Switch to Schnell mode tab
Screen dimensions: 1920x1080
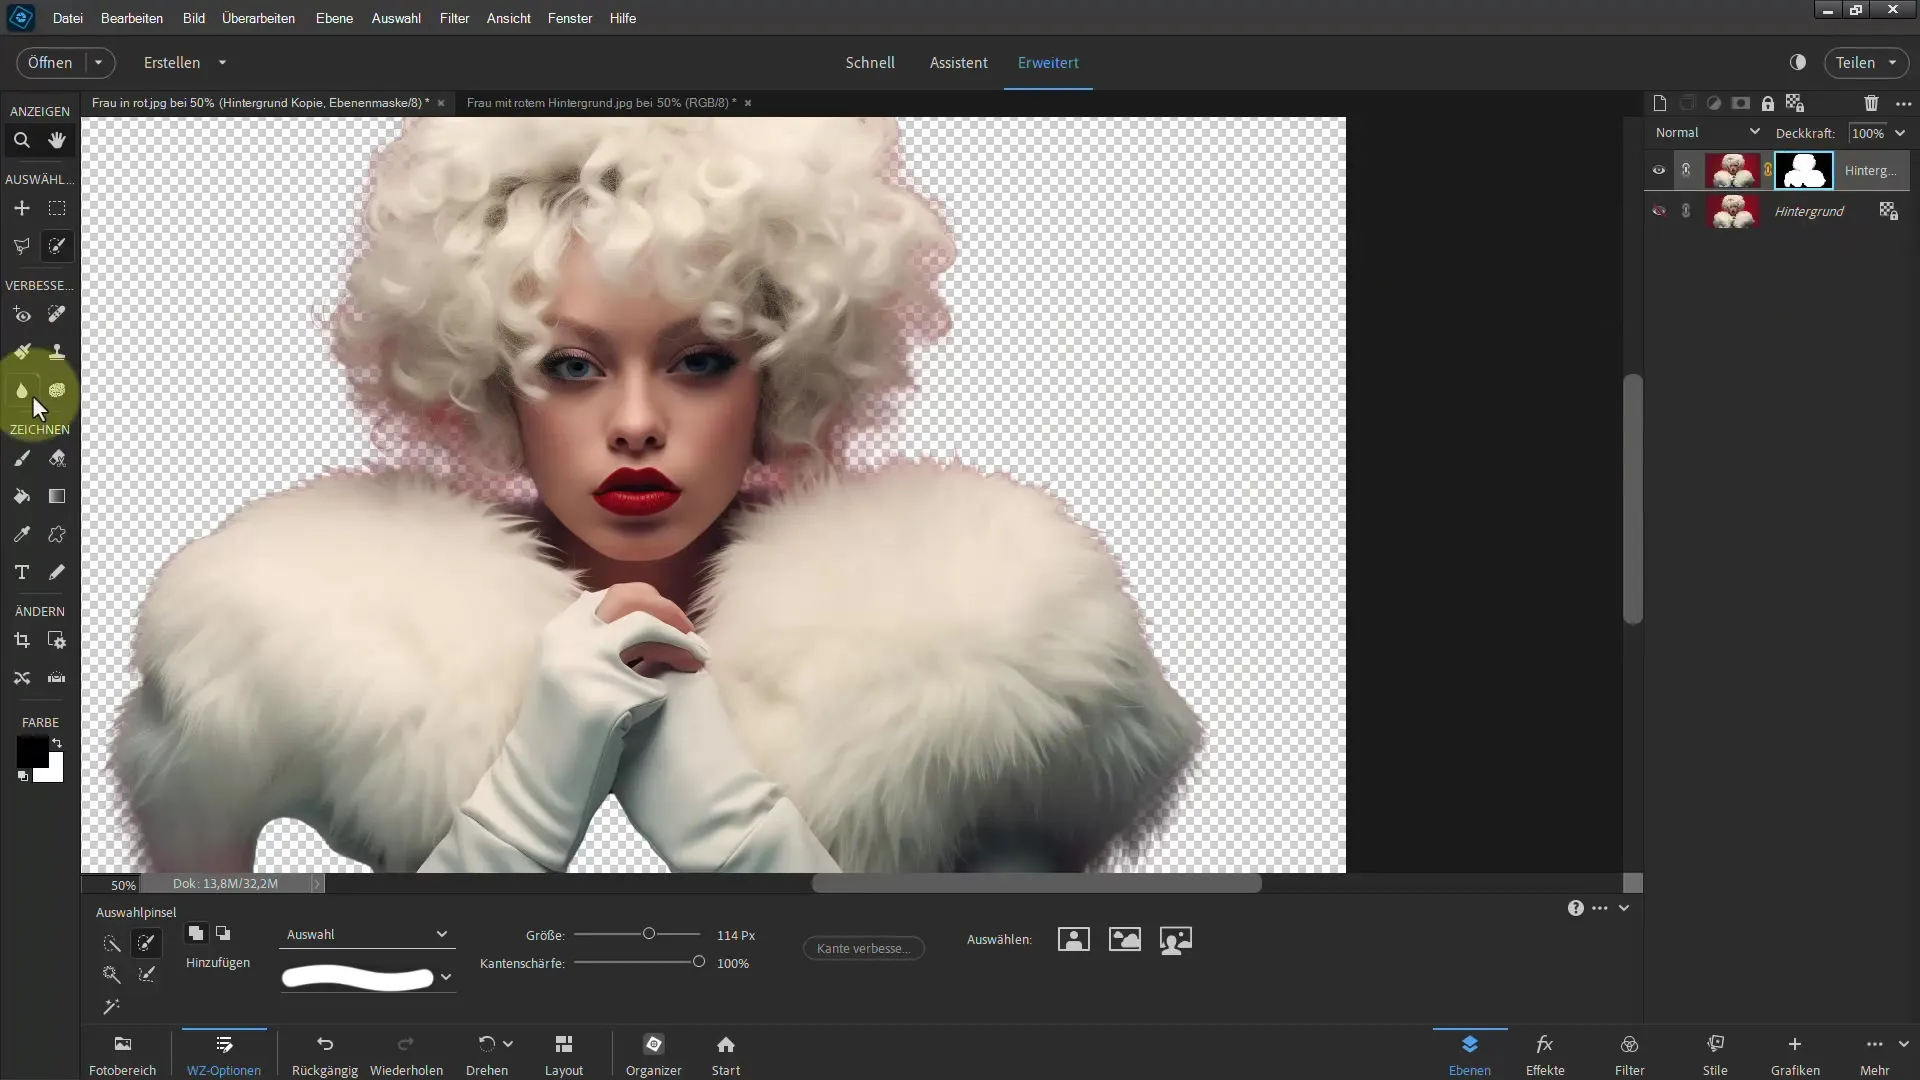coord(870,62)
